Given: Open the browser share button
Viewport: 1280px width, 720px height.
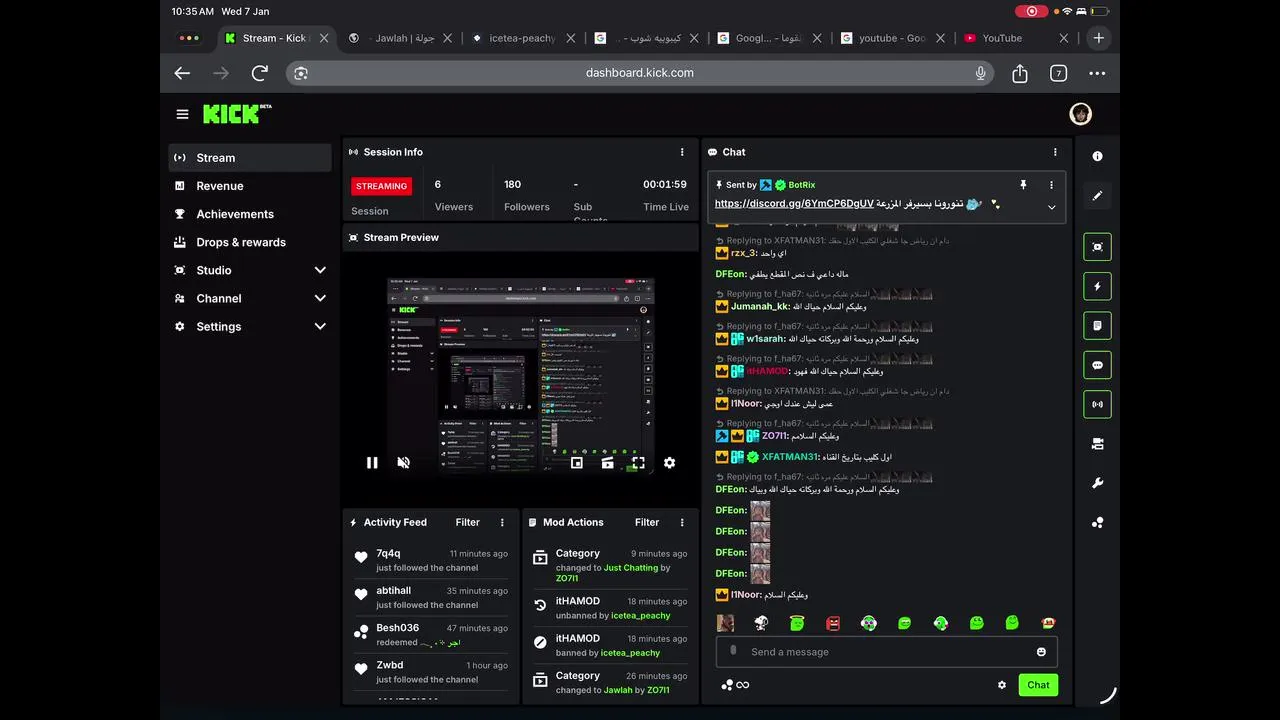Looking at the screenshot, I should (x=1020, y=73).
